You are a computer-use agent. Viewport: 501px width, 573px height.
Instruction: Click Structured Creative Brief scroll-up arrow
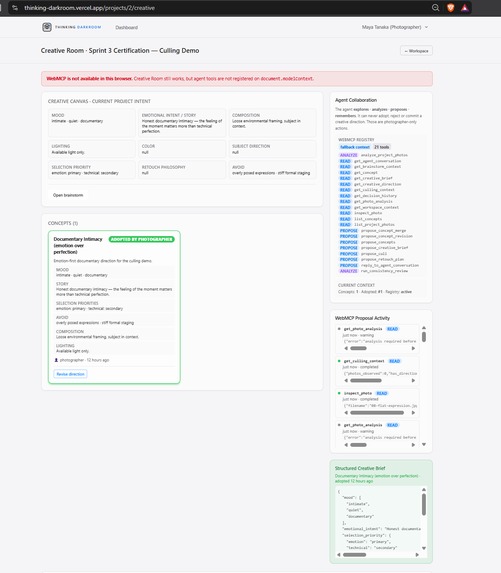(x=424, y=490)
